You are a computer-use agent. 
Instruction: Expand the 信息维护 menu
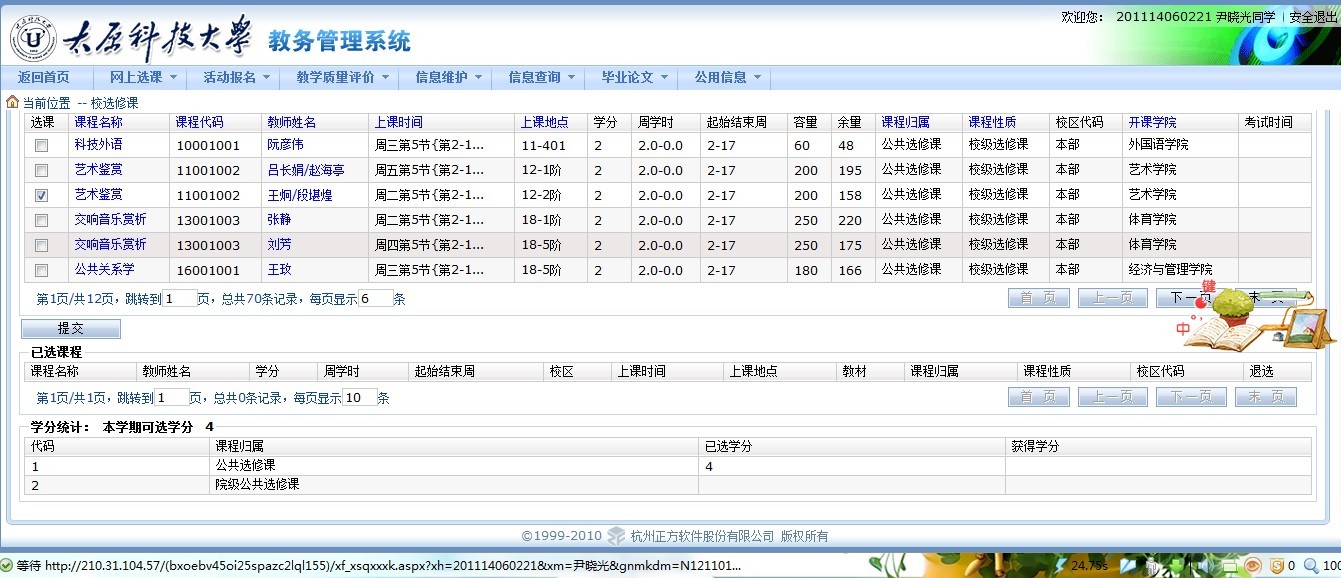point(446,77)
